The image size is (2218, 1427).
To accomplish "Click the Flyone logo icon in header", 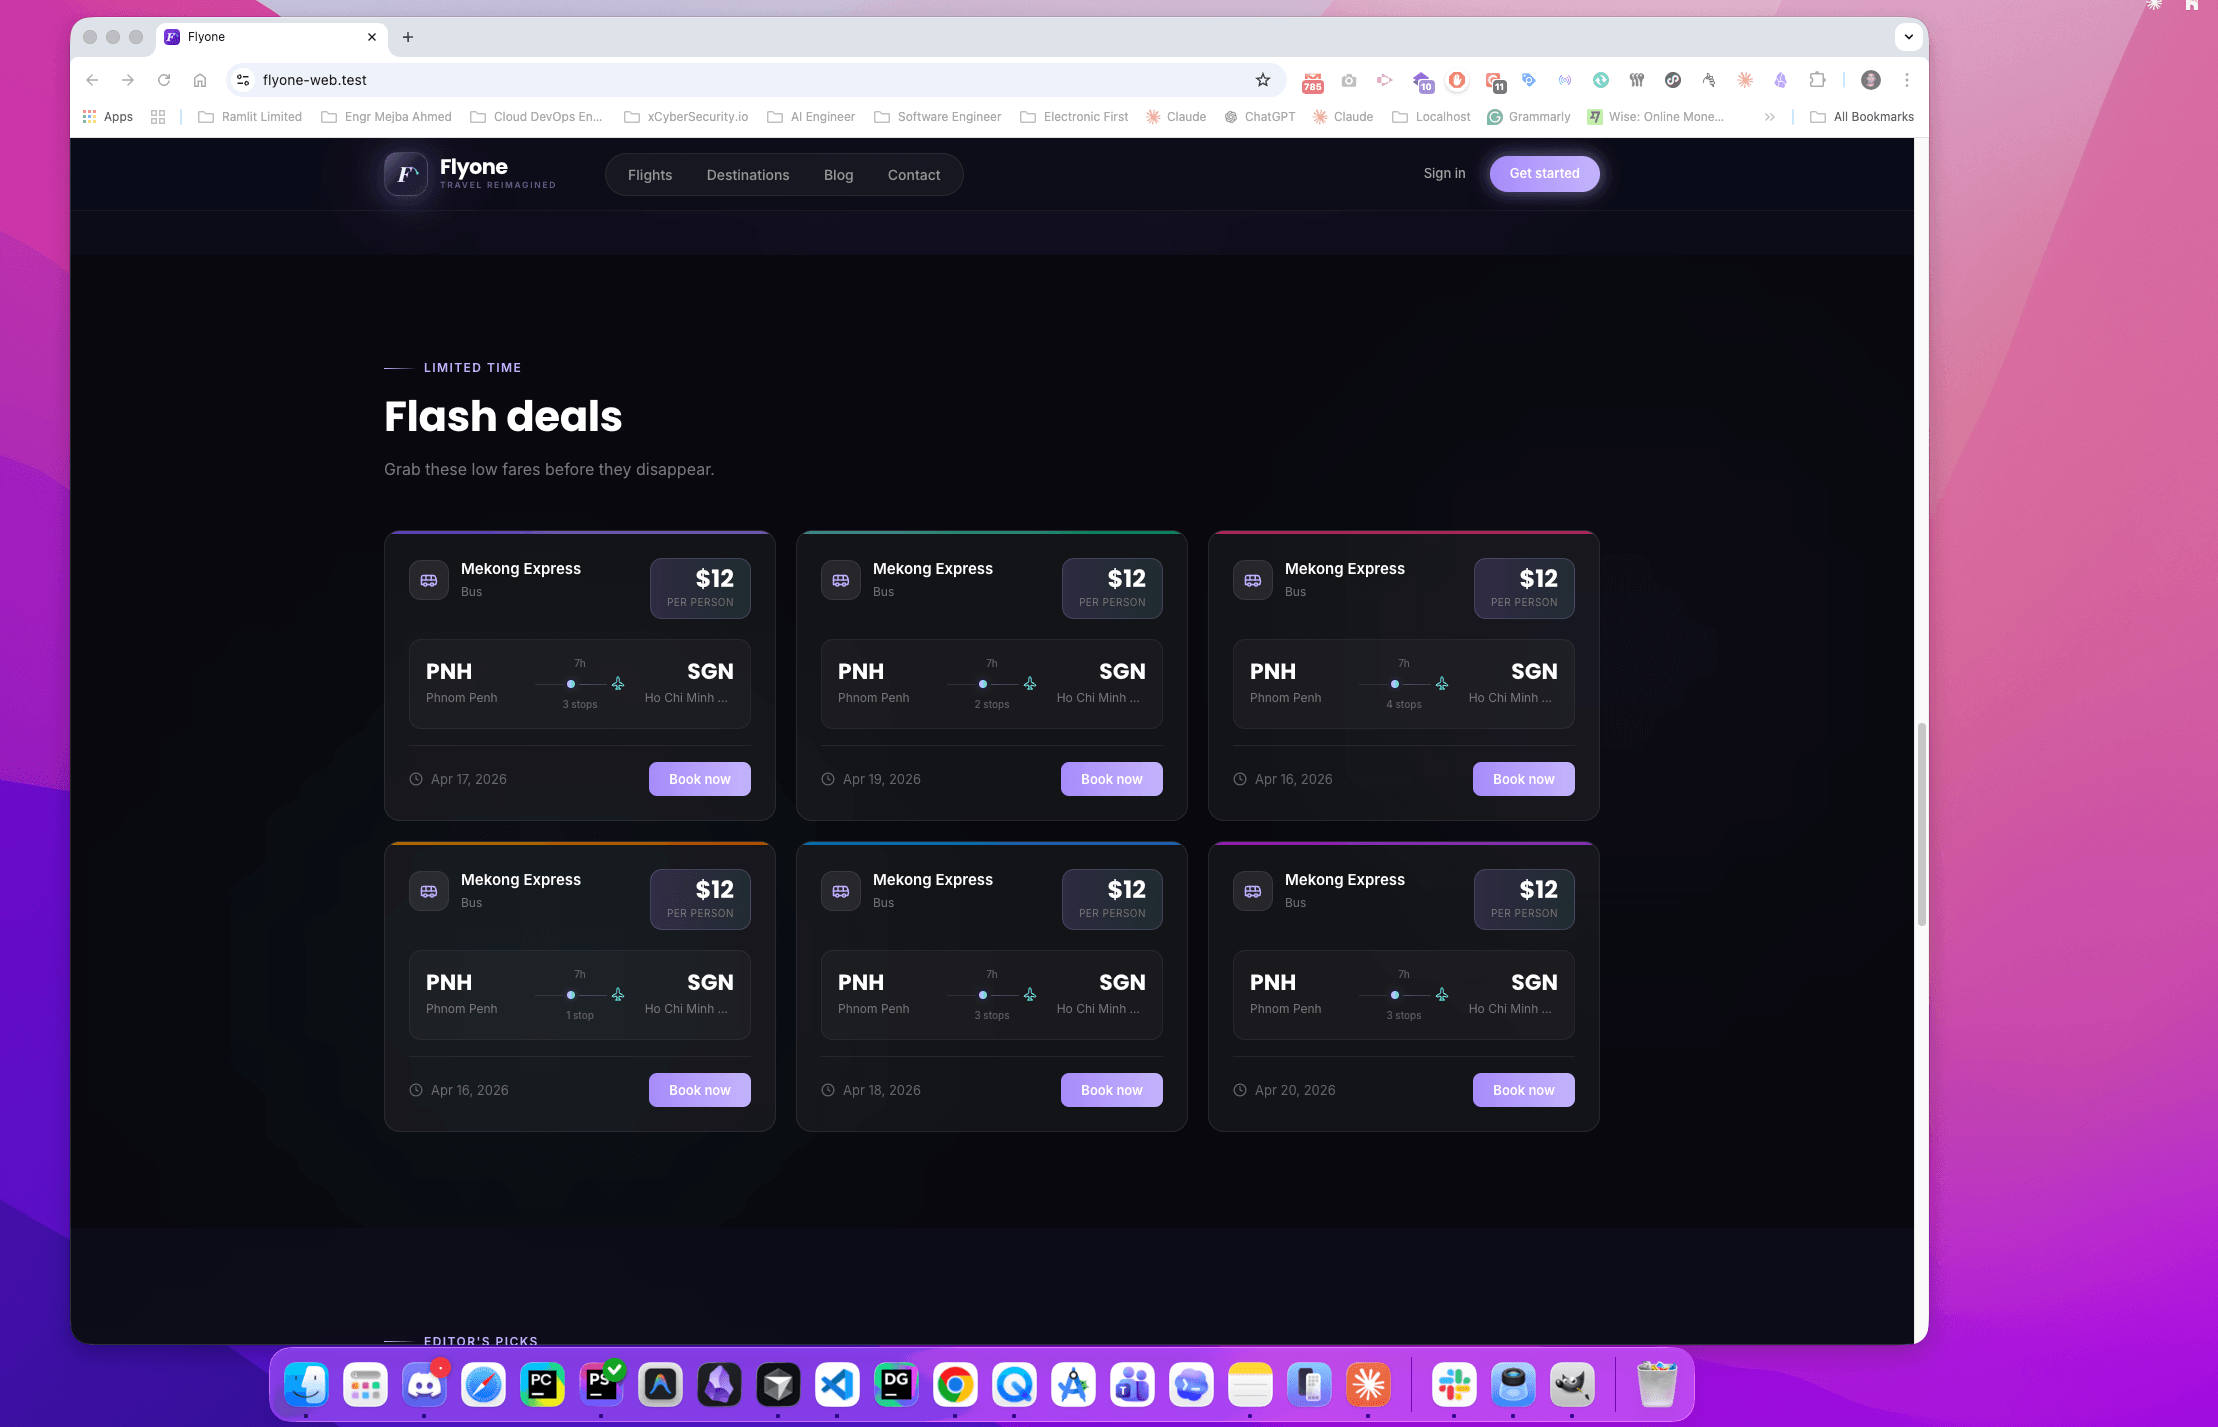I will click(x=406, y=174).
